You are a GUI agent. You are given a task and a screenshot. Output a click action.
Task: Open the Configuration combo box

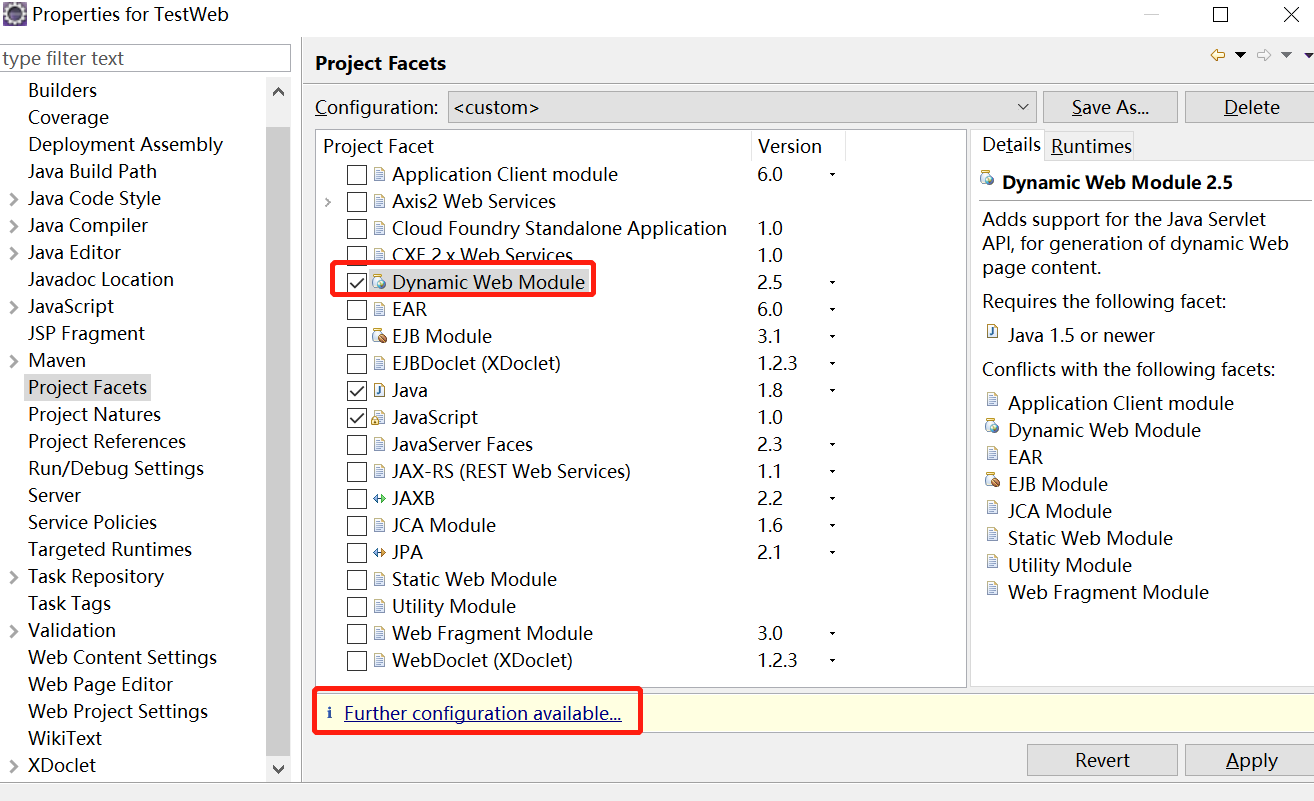coord(742,107)
